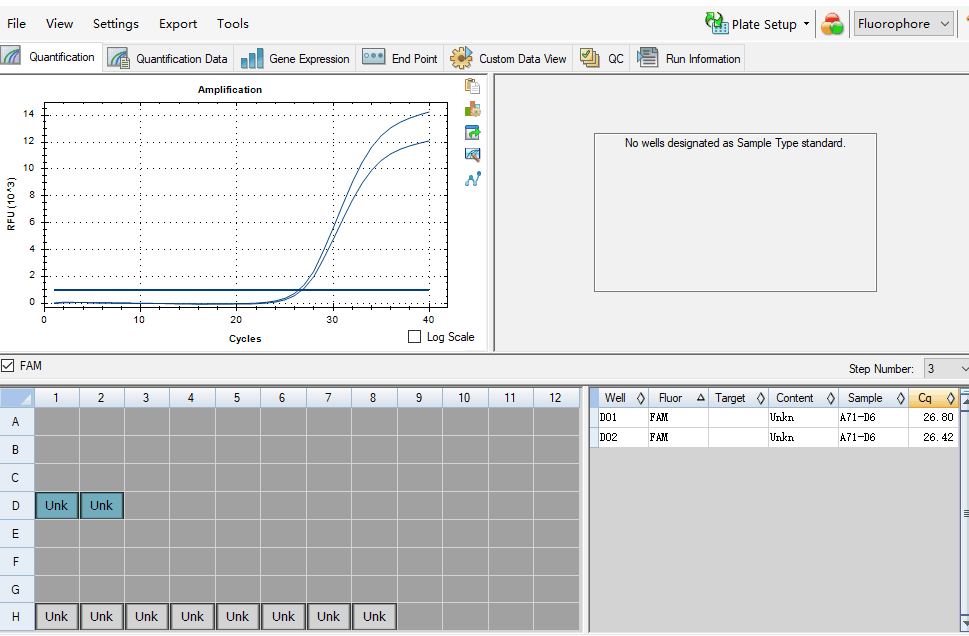Click the Run Information document icon
Viewport: 969px width, 636px height.
648,57
